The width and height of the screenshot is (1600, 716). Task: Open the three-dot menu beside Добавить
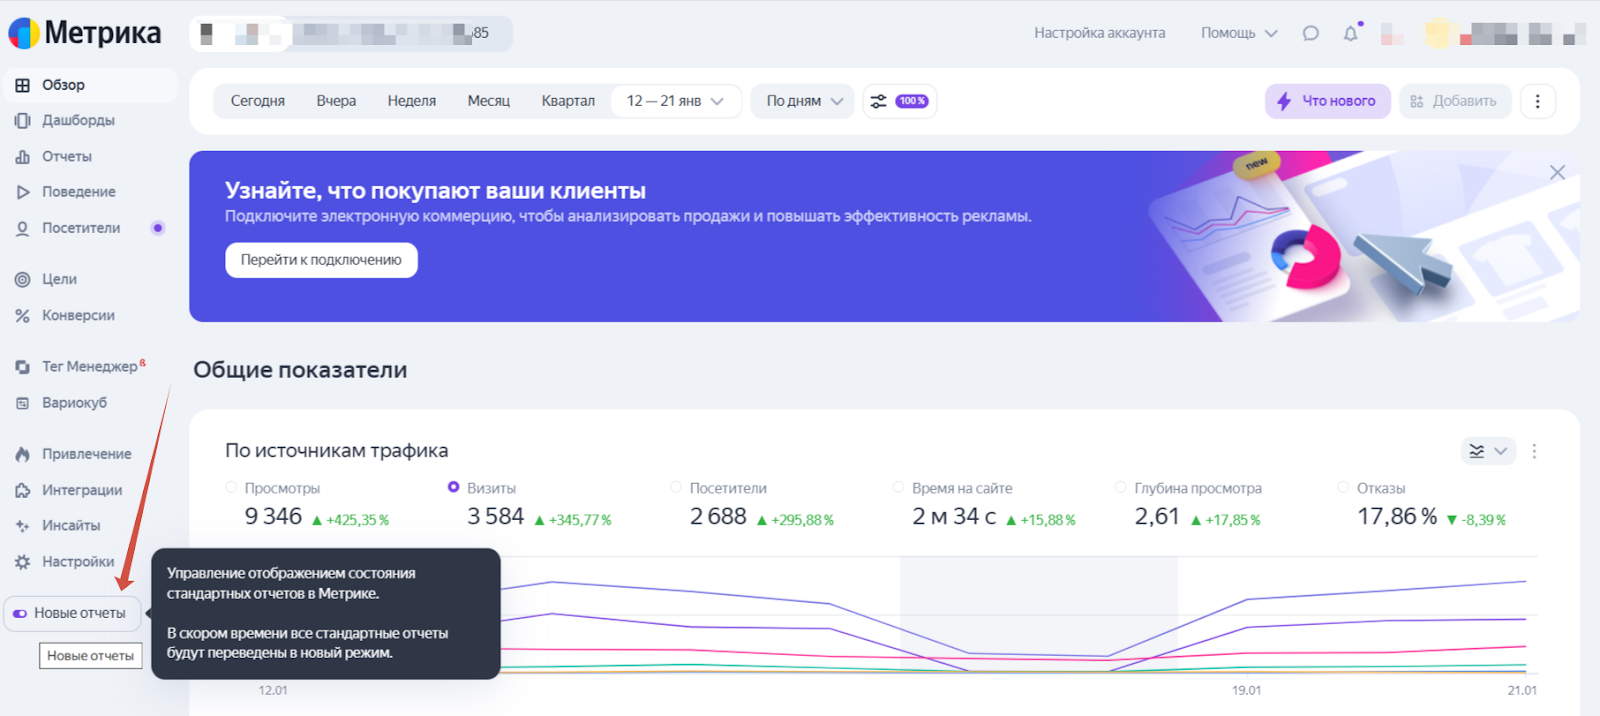coord(1537,101)
